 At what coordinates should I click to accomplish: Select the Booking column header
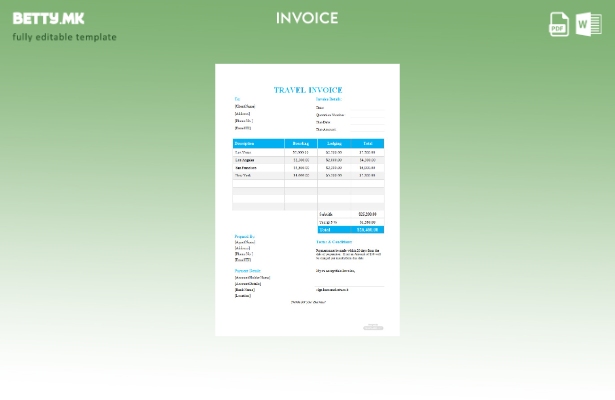coord(300,144)
